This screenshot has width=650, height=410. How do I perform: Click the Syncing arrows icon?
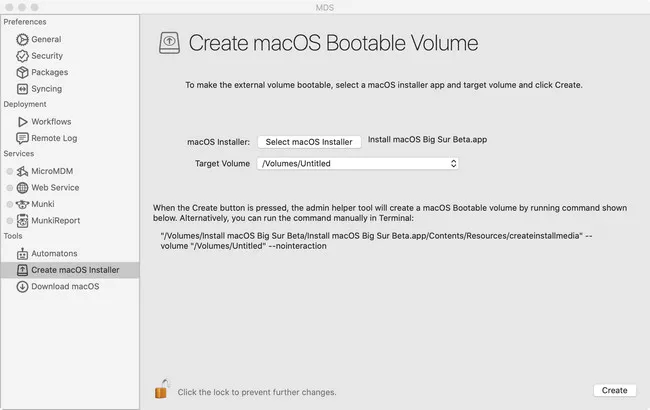(22, 89)
